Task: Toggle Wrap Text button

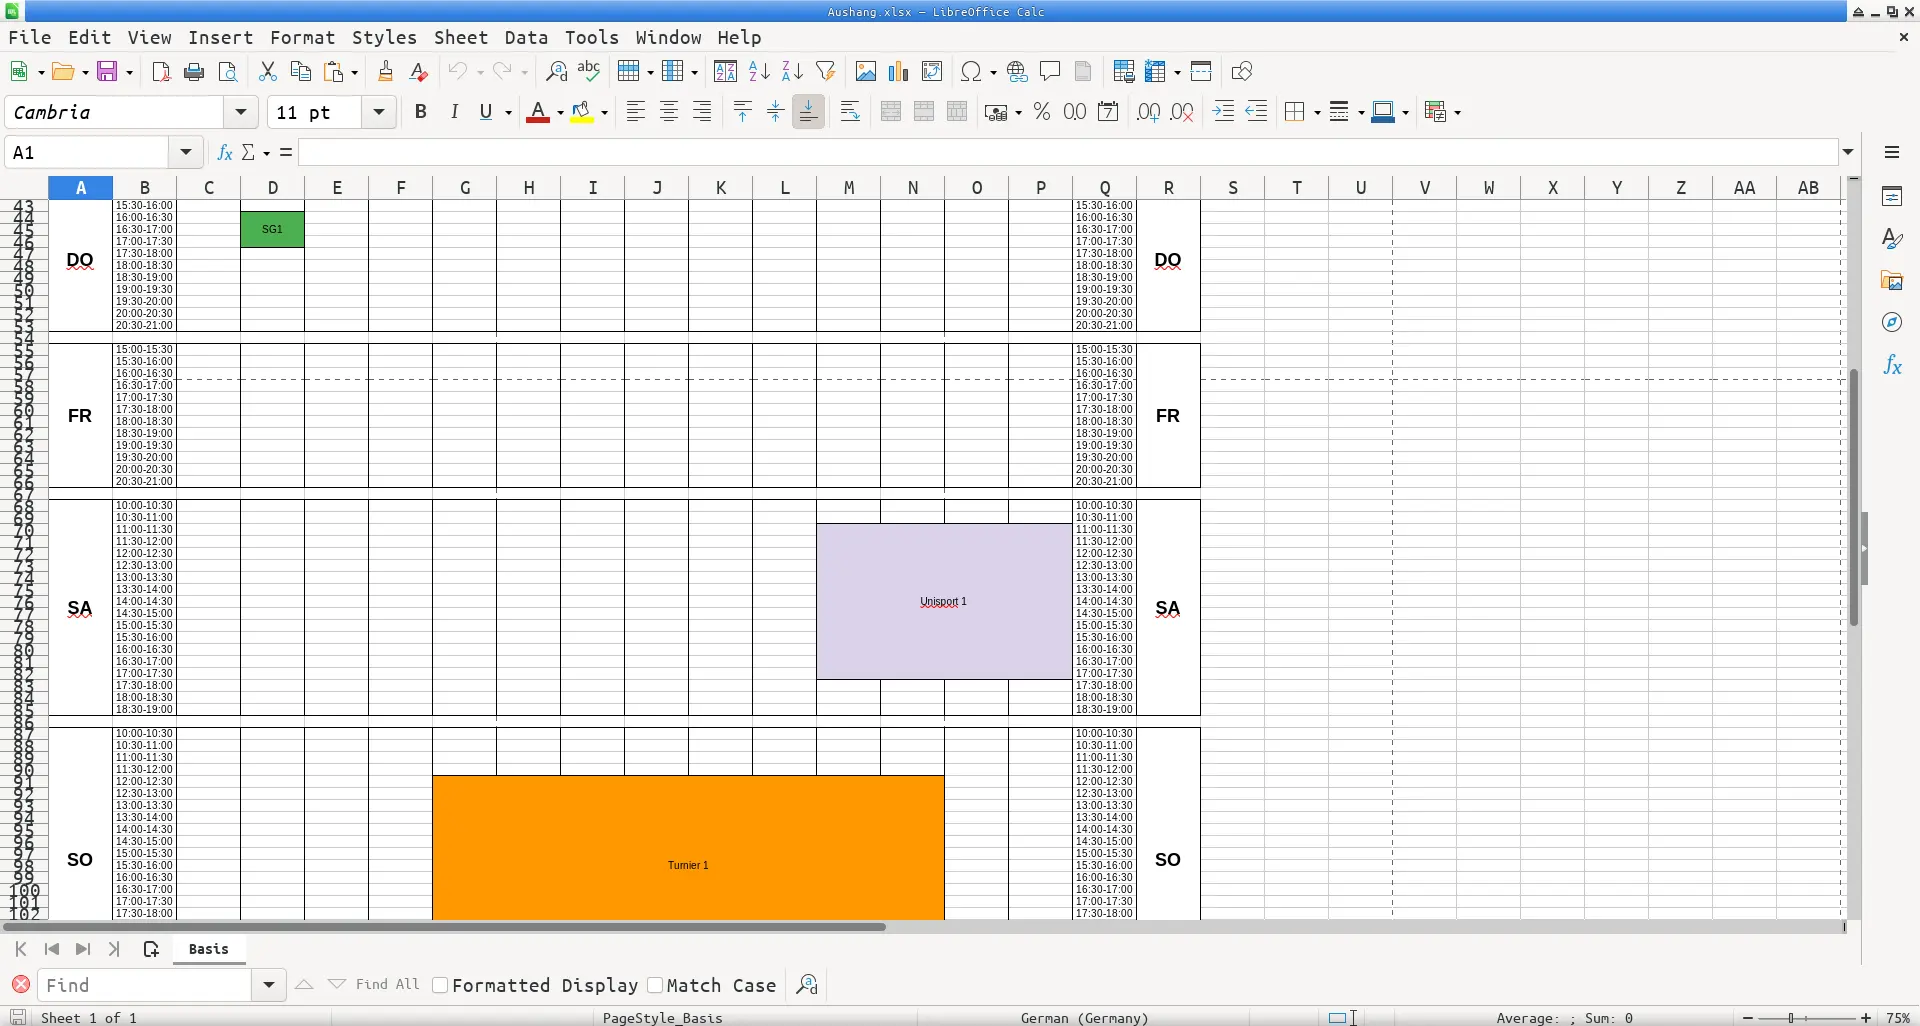Action: point(850,112)
